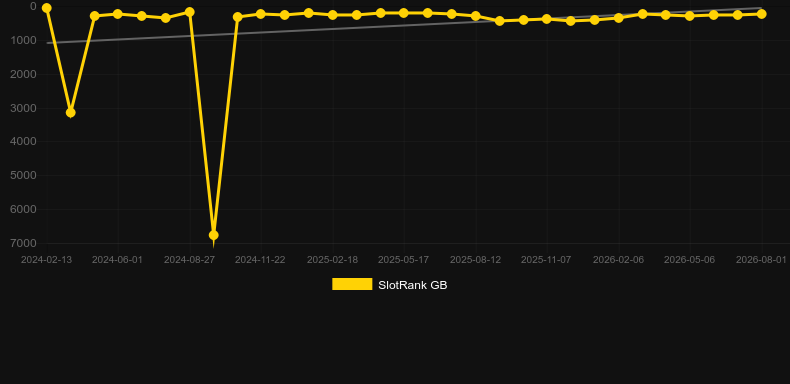Select the data point above 2025-02-18

tap(333, 15)
